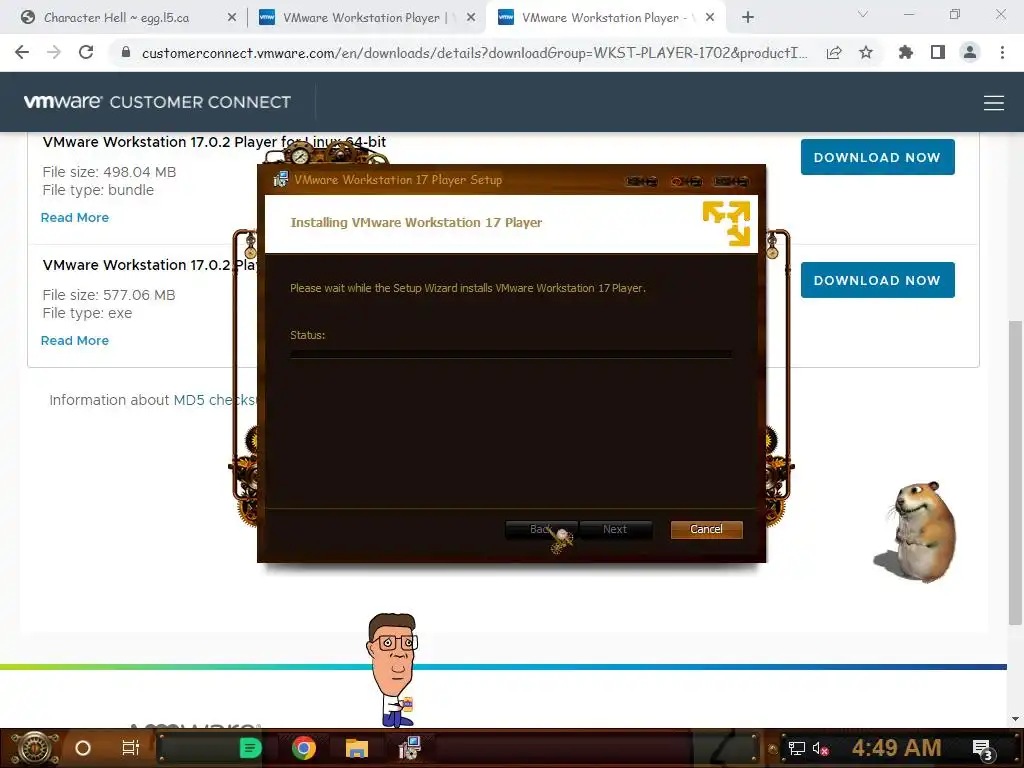This screenshot has width=1024, height=768.
Task: Reload the VMware download page
Action: (86, 52)
